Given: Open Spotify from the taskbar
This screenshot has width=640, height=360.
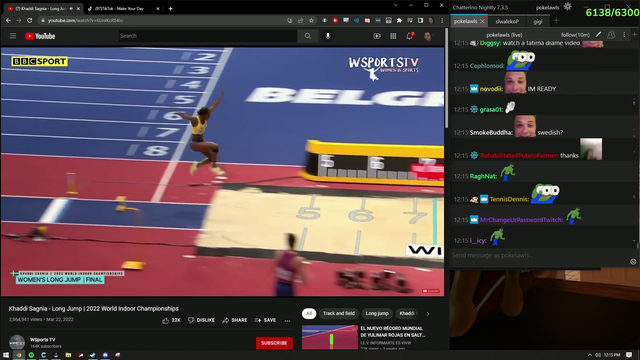Looking at the screenshot, I should click(x=31, y=355).
